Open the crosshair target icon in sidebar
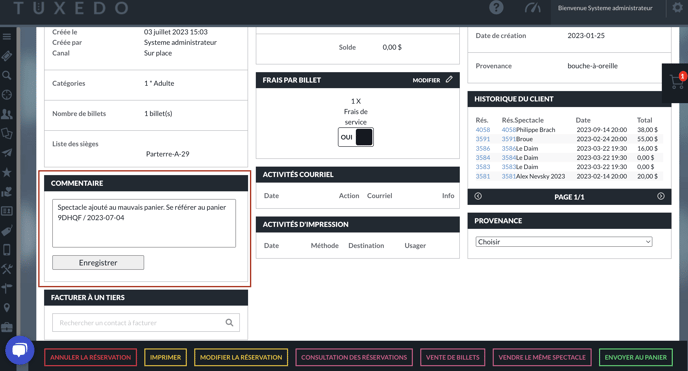Screen dimensions: 688x371 (x=7, y=95)
